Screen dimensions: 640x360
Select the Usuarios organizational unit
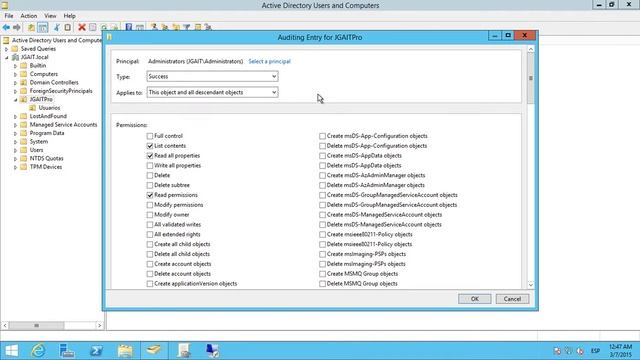[49, 108]
